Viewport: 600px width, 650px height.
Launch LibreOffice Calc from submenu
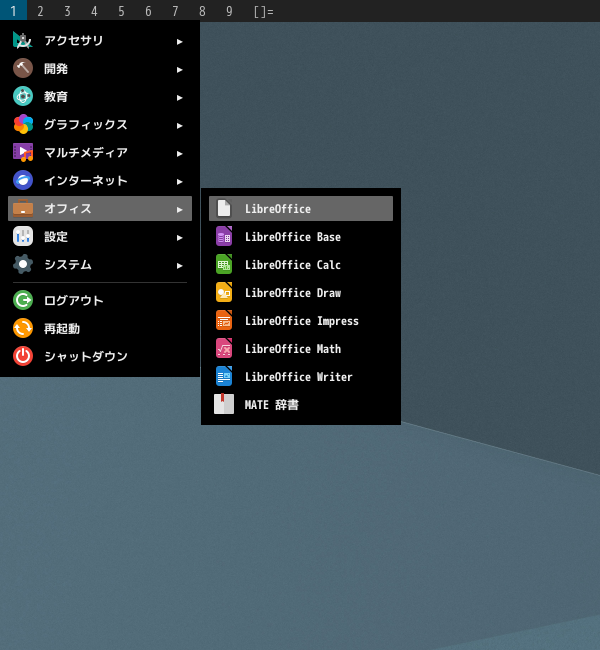click(x=301, y=264)
